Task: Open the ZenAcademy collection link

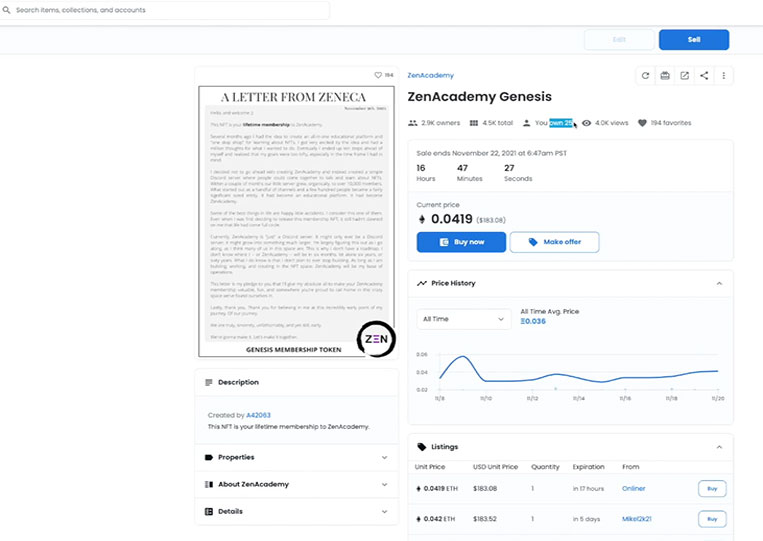Action: (431, 75)
